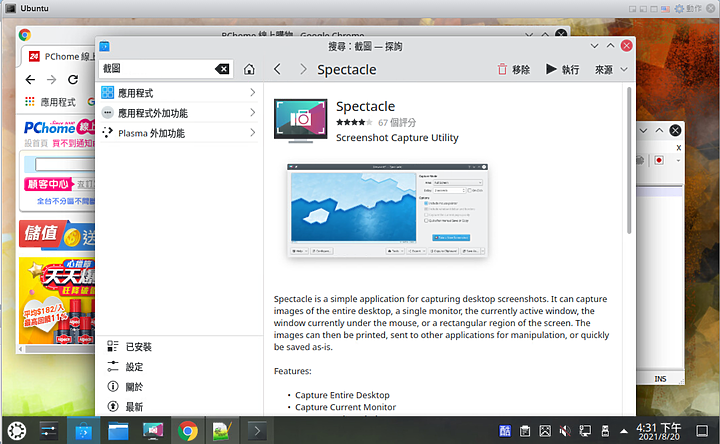The image size is (720, 444).
Task: Open the 最新 updates page
Action: click(x=179, y=407)
